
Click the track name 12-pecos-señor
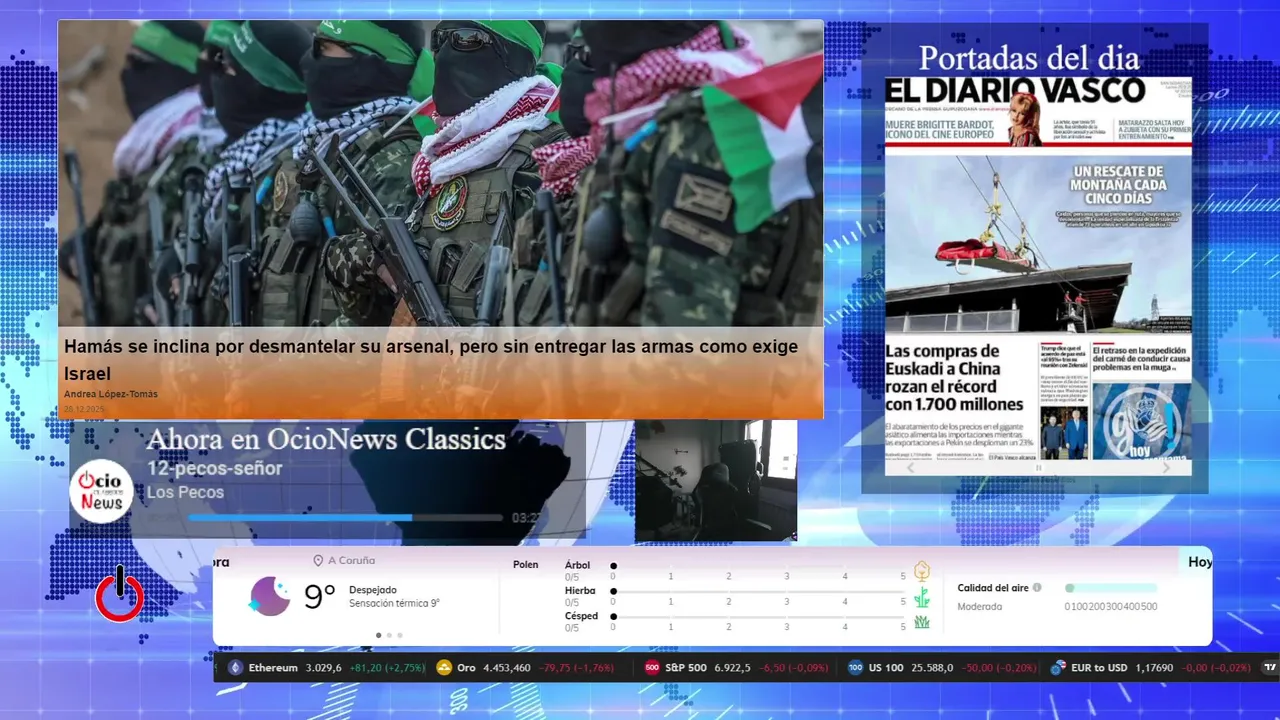coord(215,468)
